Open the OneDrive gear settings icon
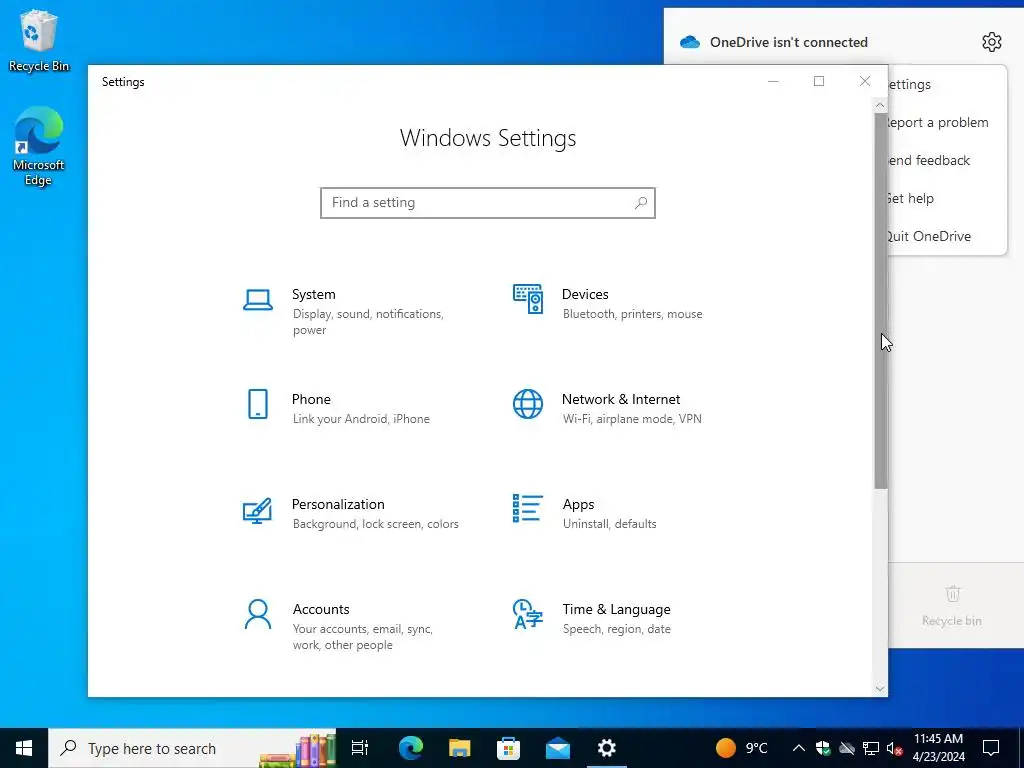1024x768 pixels. tap(991, 42)
